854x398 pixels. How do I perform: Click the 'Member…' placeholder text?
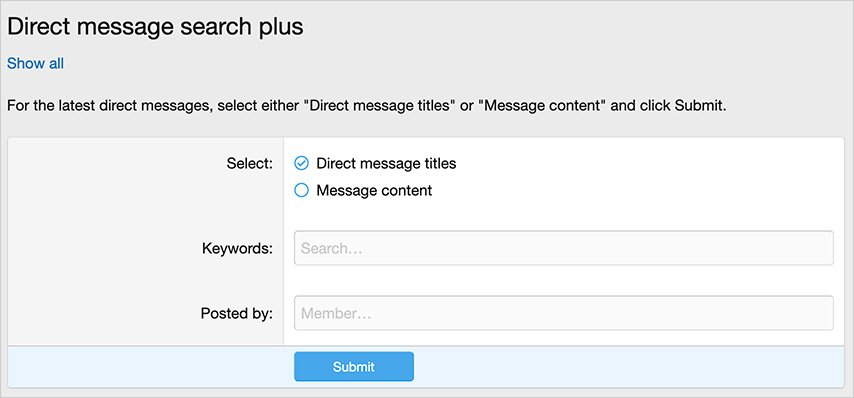click(336, 314)
